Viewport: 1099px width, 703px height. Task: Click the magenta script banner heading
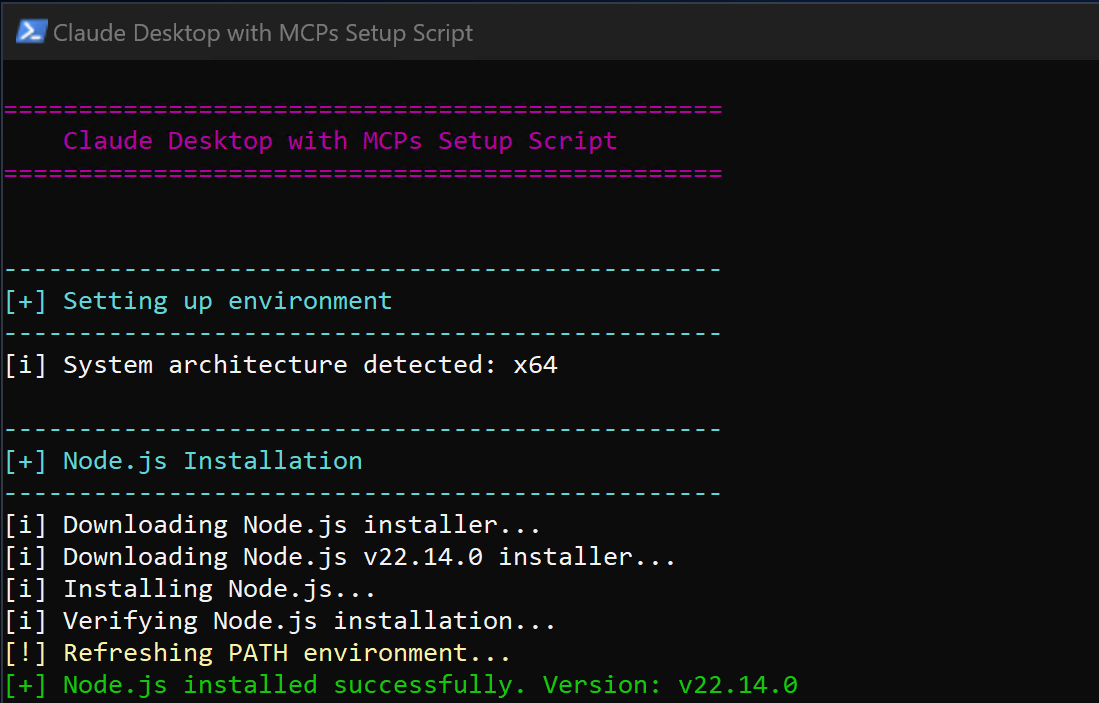339,140
